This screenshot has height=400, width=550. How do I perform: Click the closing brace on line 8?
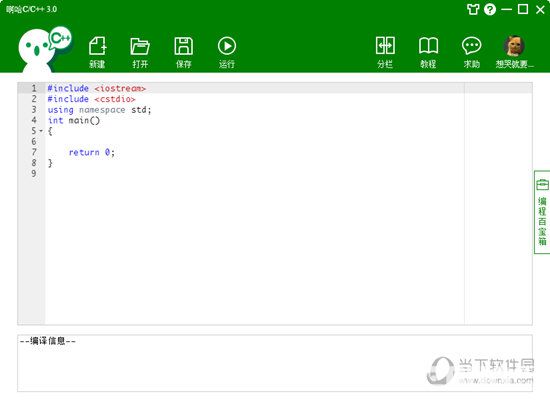50,163
